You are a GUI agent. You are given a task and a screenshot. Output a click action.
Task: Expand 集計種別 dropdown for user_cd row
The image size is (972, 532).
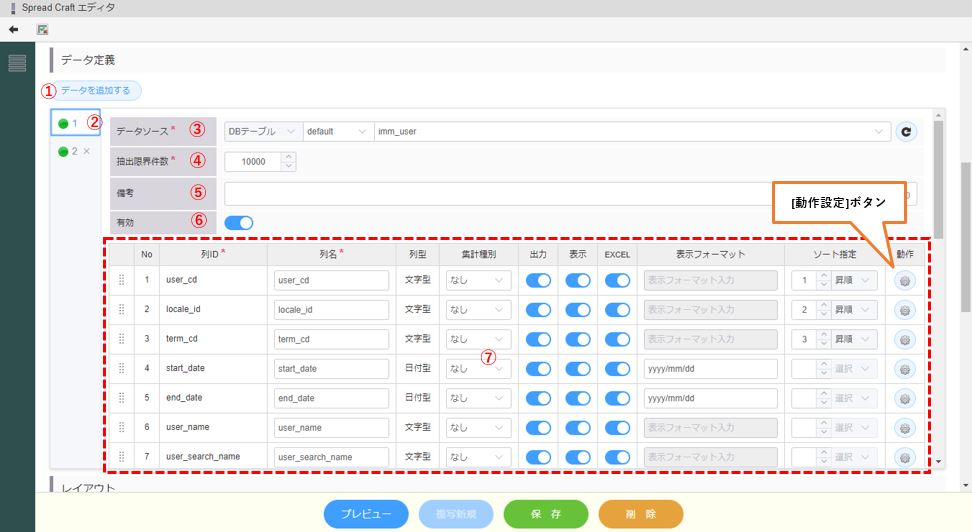(x=475, y=281)
